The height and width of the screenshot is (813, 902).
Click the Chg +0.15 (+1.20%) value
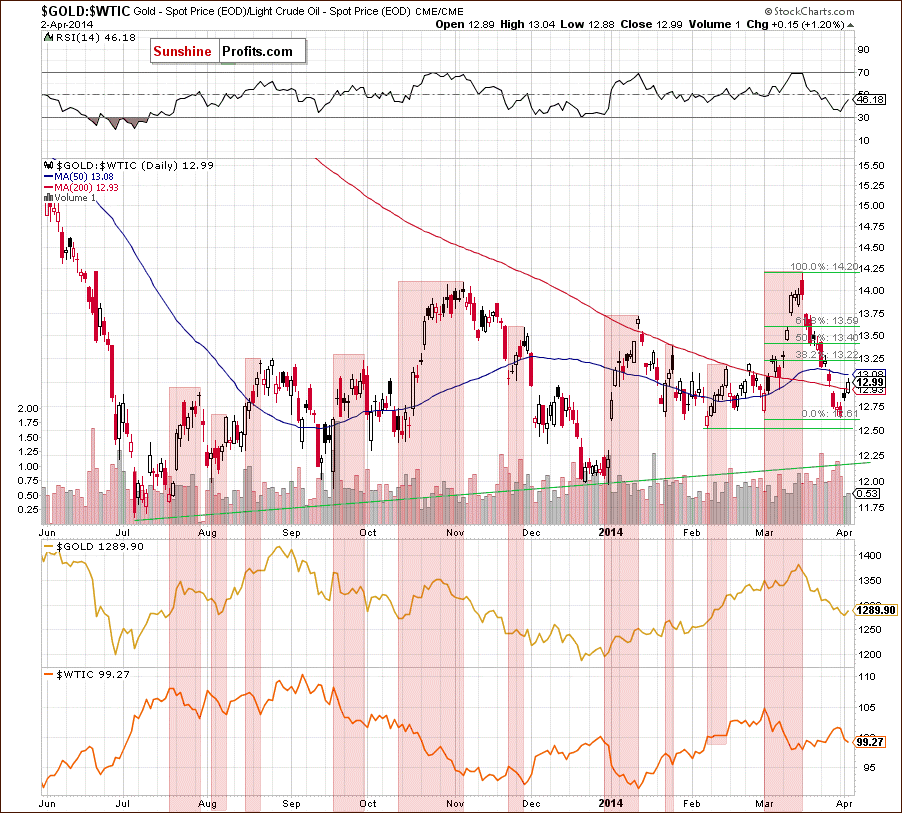(x=796, y=25)
